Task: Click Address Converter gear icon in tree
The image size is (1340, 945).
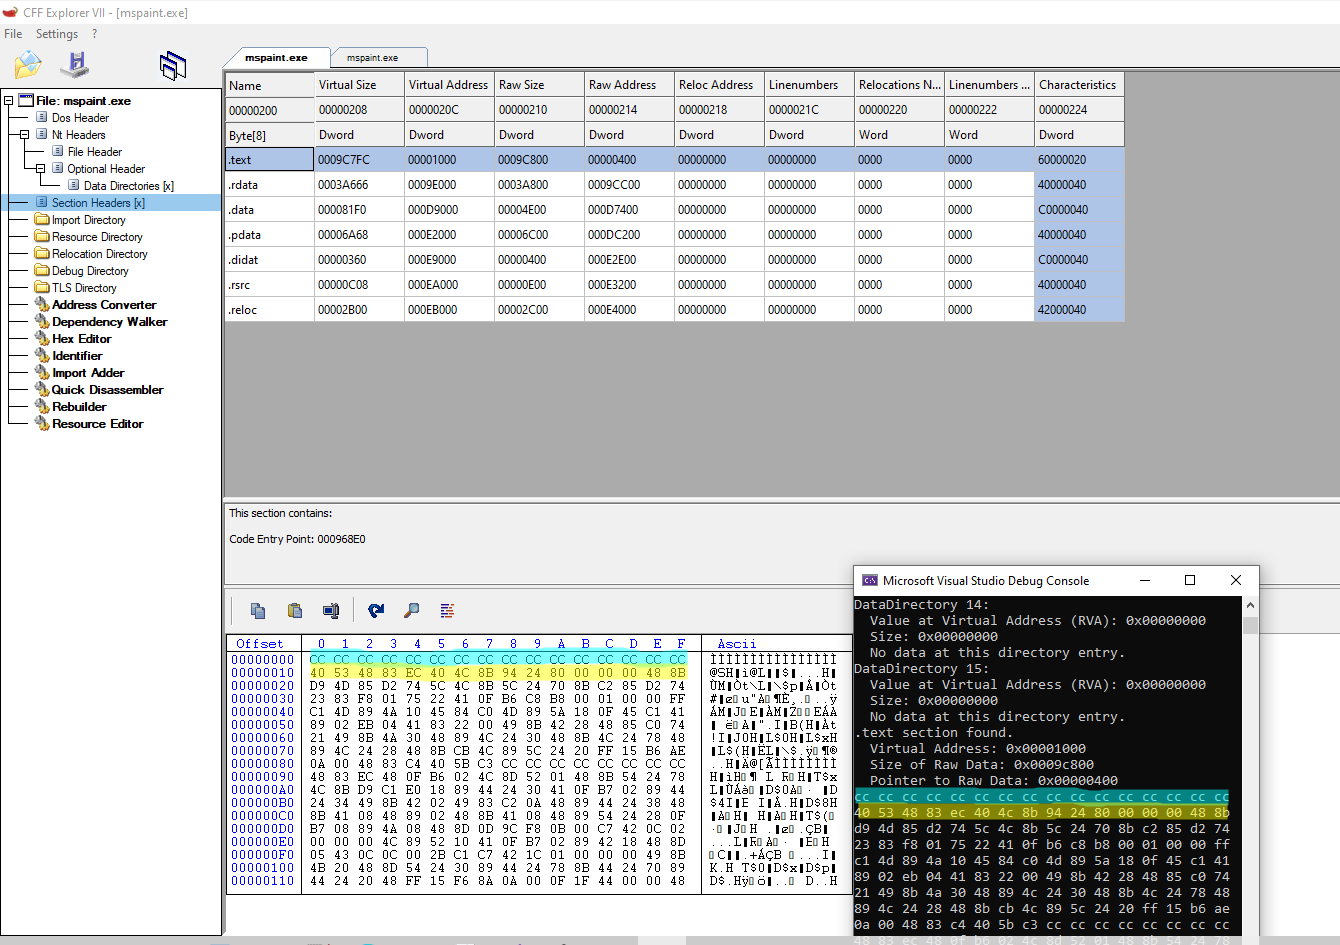Action: [x=42, y=304]
